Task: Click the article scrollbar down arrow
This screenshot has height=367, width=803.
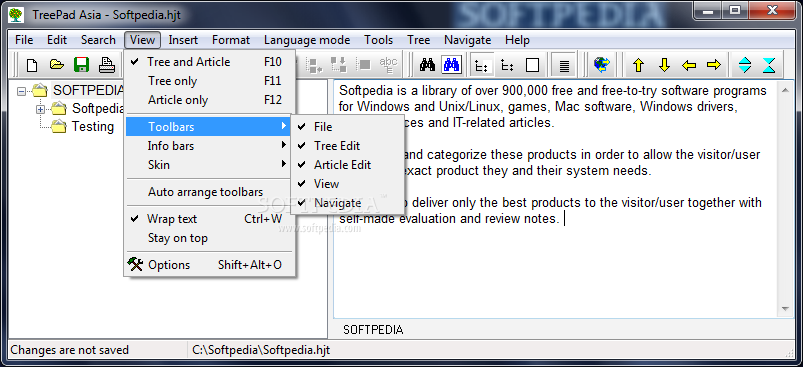Action: pyautogui.click(x=785, y=309)
